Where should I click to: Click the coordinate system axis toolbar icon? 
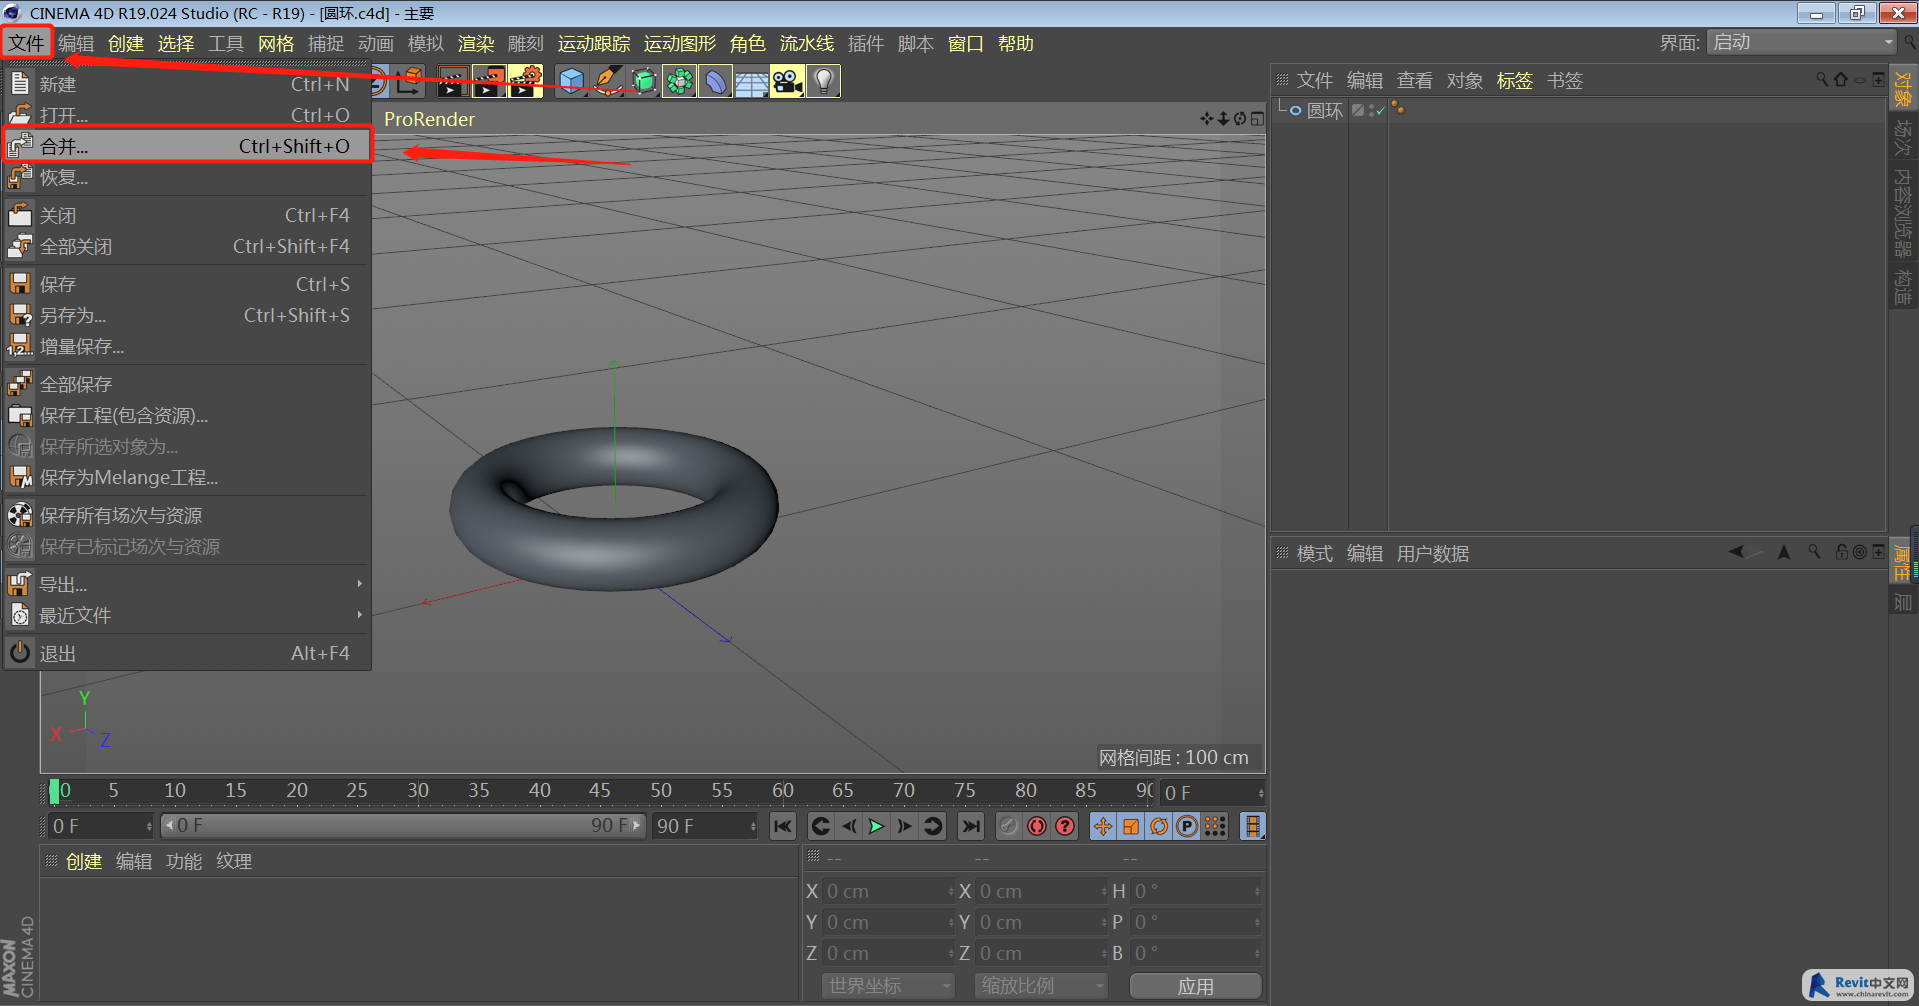(408, 82)
